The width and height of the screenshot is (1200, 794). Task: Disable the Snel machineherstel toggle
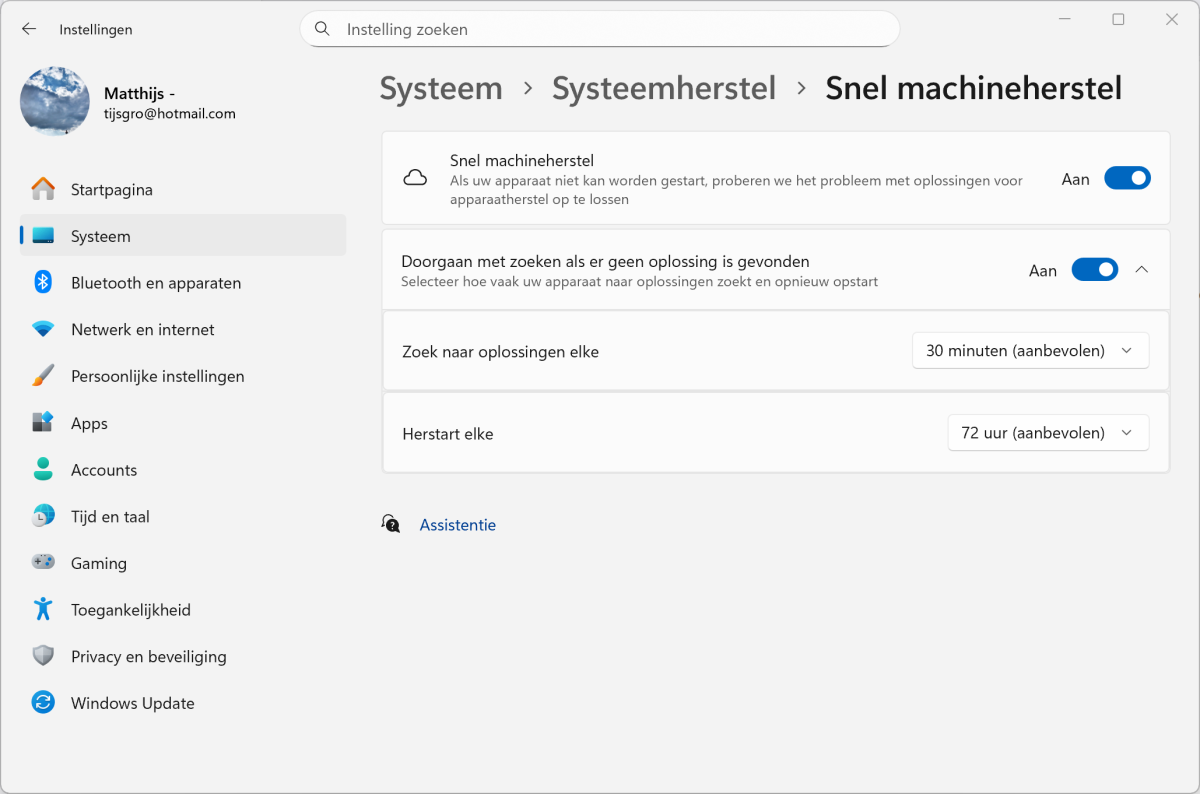pyautogui.click(x=1127, y=179)
